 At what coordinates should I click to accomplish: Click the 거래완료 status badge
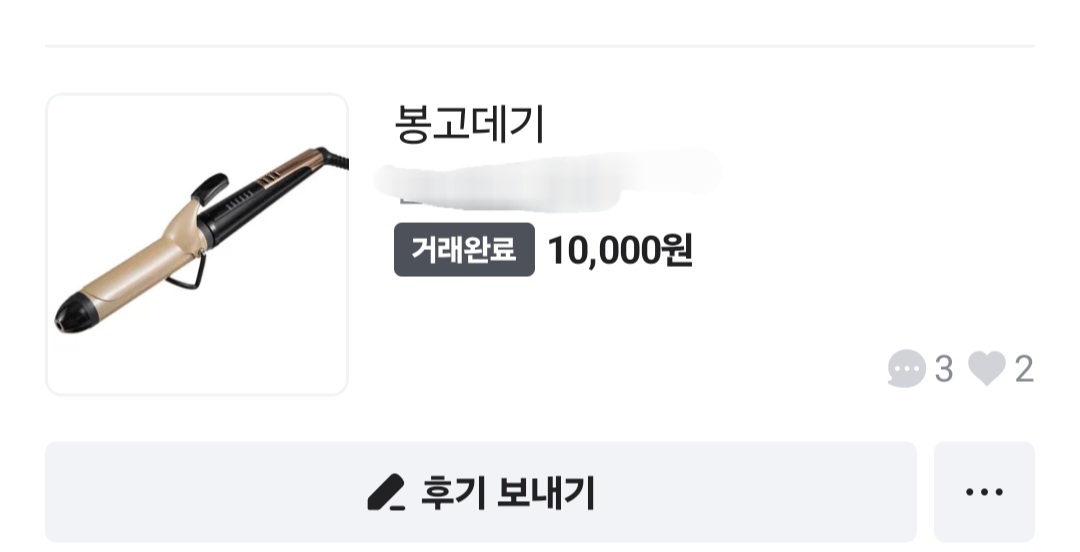pyautogui.click(x=464, y=250)
